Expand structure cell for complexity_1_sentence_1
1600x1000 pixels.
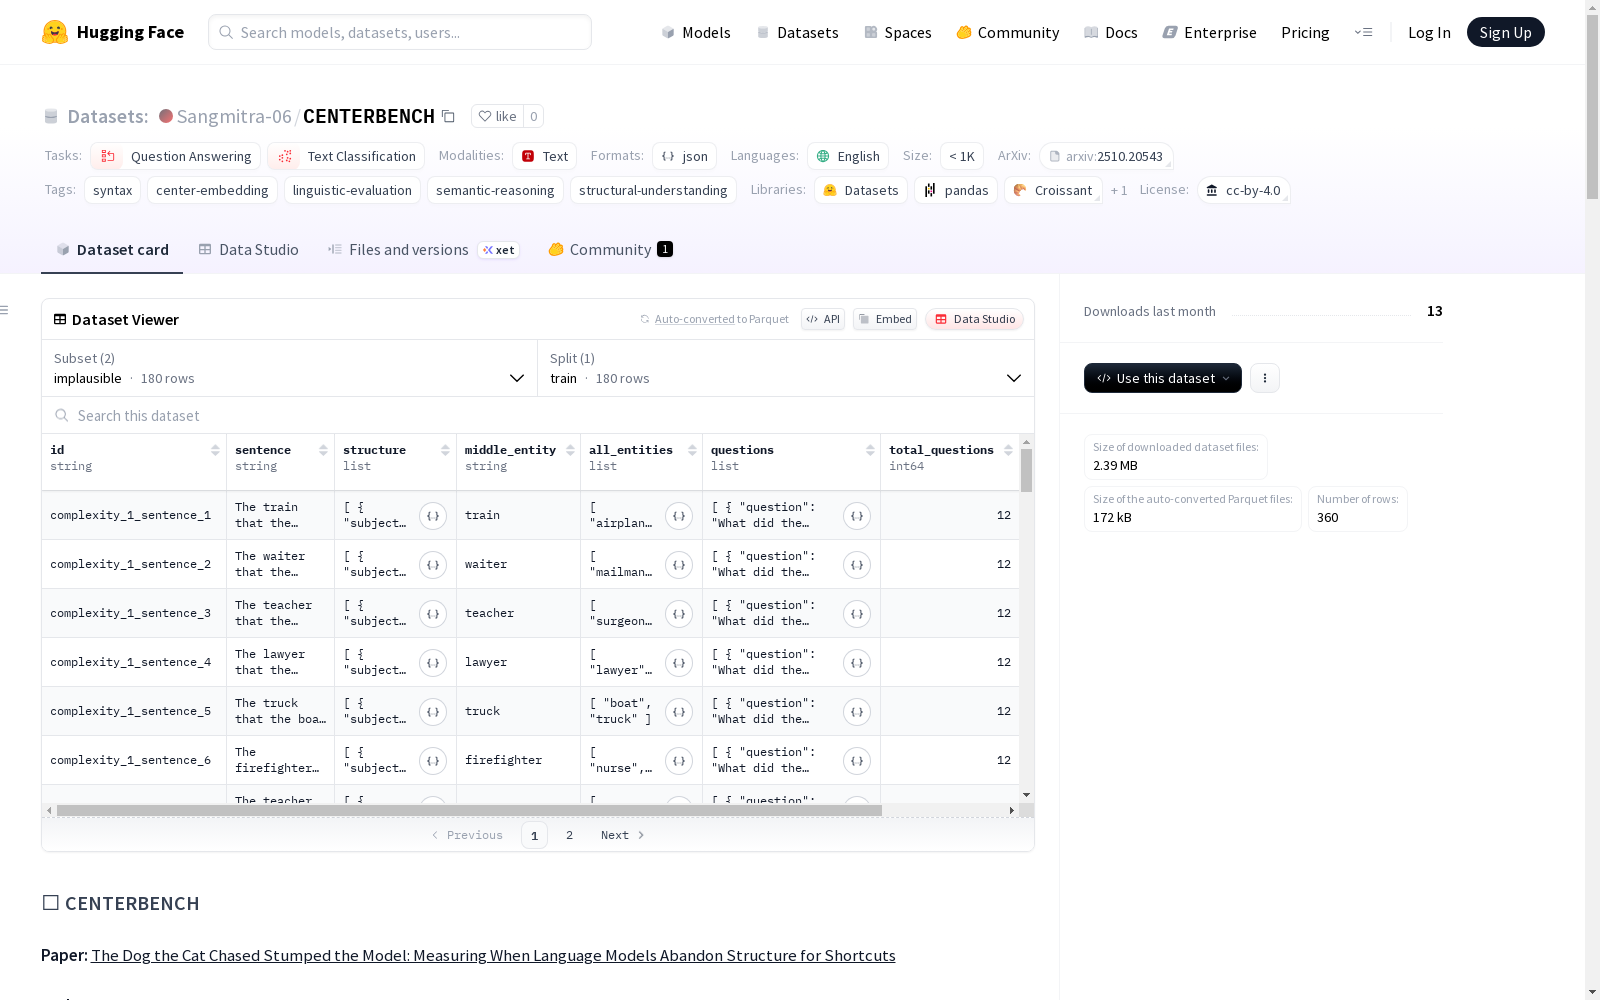coord(433,516)
